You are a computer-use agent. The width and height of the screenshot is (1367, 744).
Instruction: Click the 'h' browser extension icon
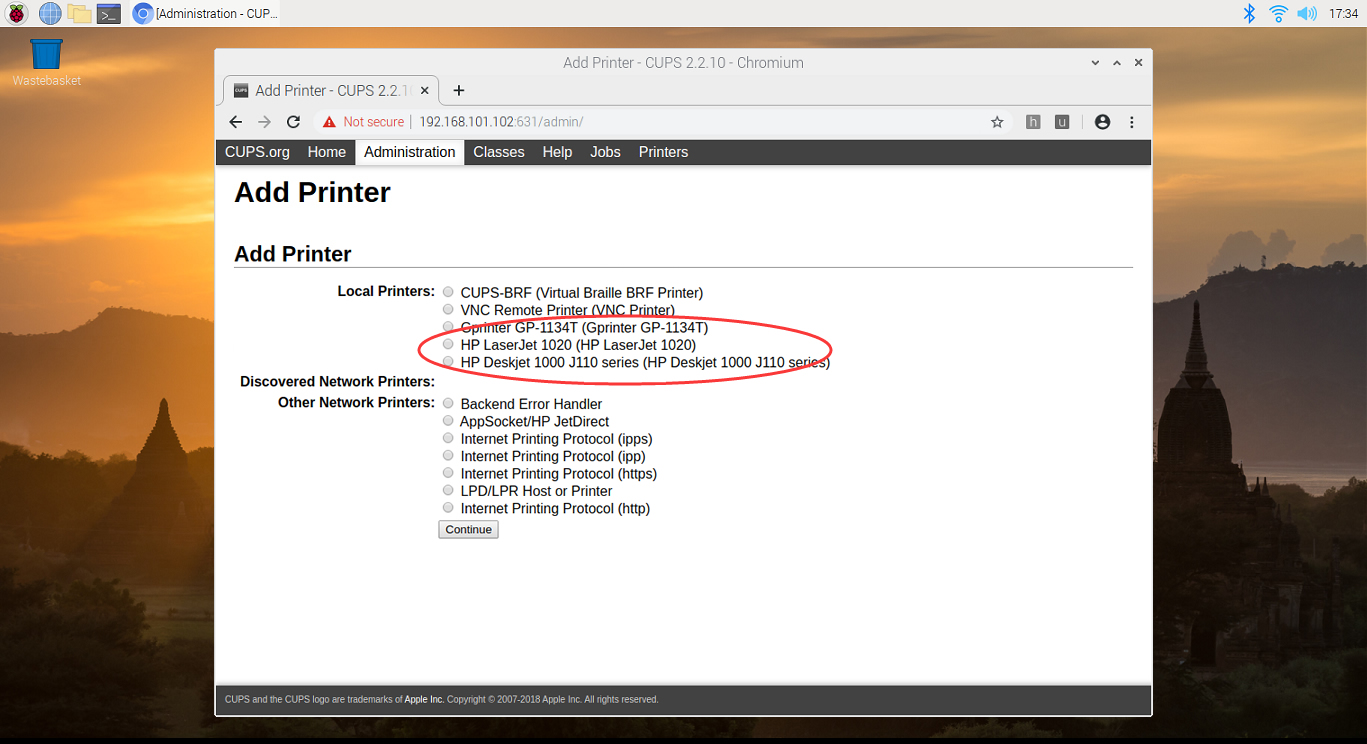click(1033, 122)
